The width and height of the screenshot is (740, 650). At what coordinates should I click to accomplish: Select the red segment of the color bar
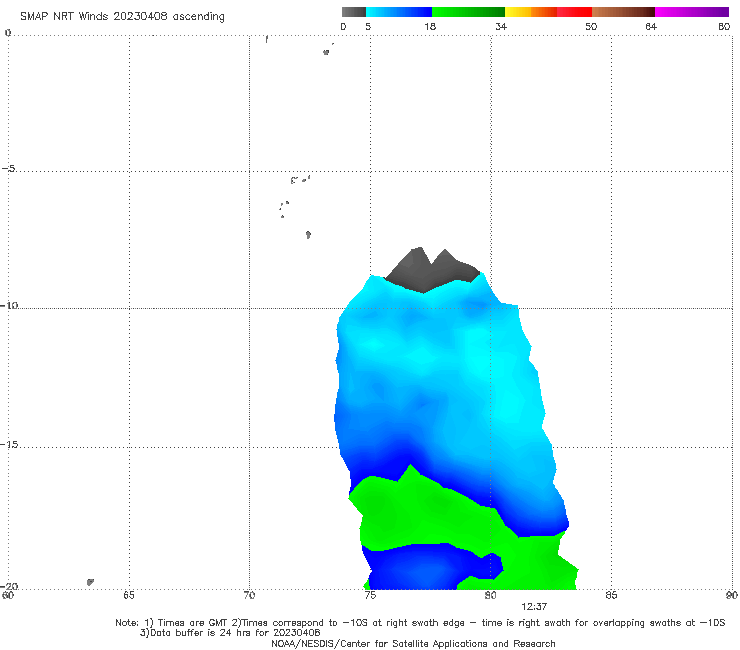tap(574, 12)
